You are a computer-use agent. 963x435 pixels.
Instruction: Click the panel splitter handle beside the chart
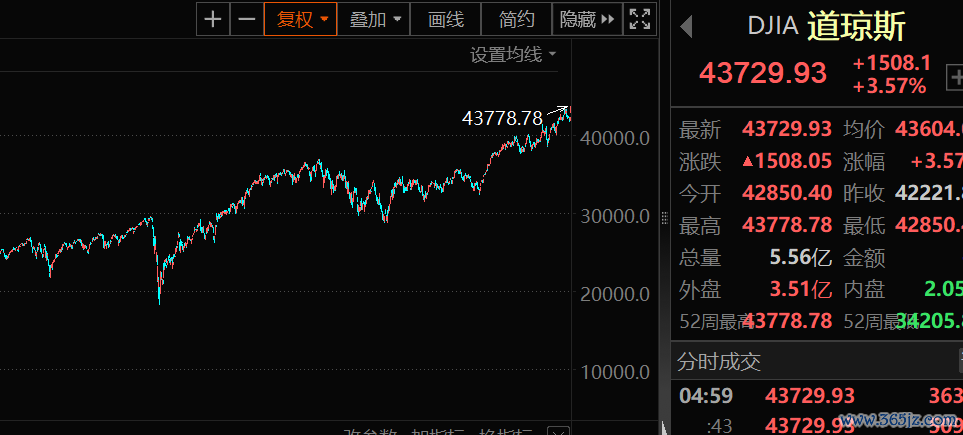(664, 217)
